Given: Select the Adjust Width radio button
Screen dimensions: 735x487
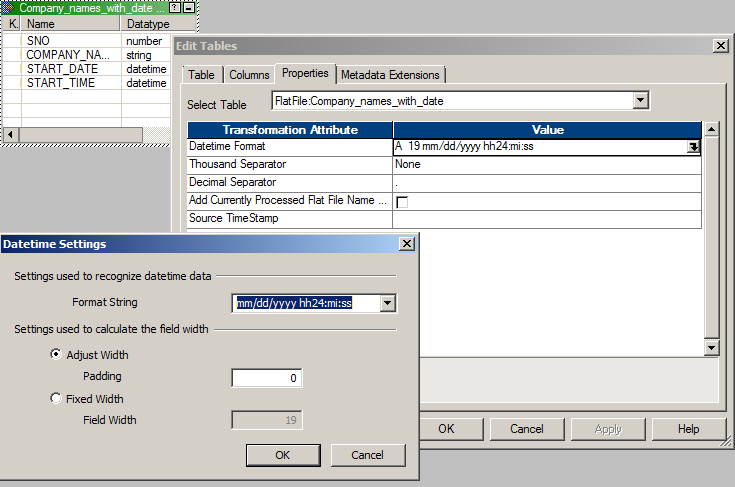Looking at the screenshot, I should tap(56, 355).
